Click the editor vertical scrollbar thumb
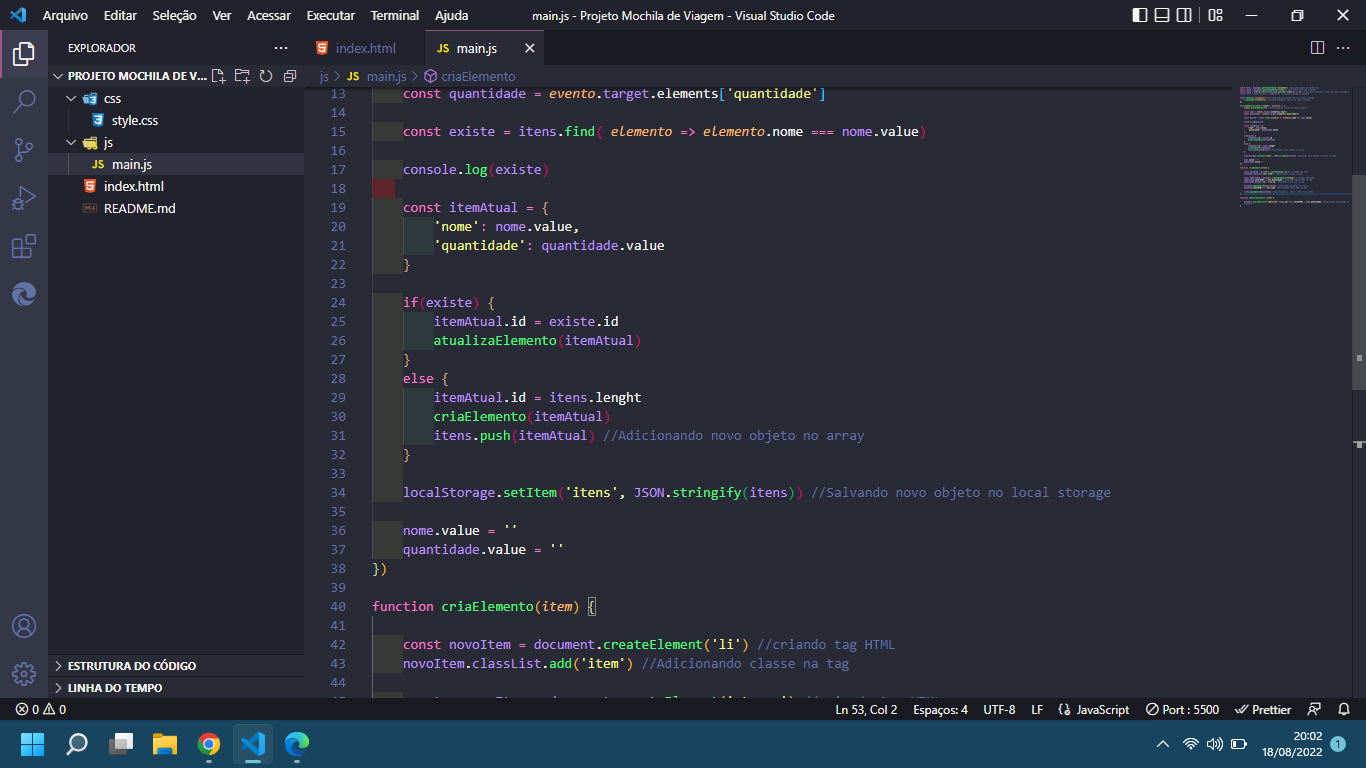 (x=1359, y=281)
